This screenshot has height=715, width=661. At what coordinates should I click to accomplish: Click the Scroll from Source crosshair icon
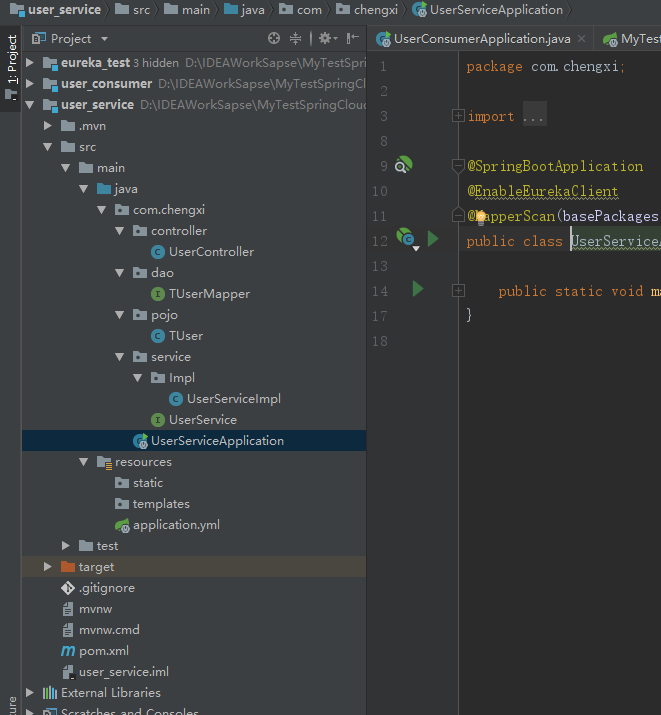(x=274, y=38)
